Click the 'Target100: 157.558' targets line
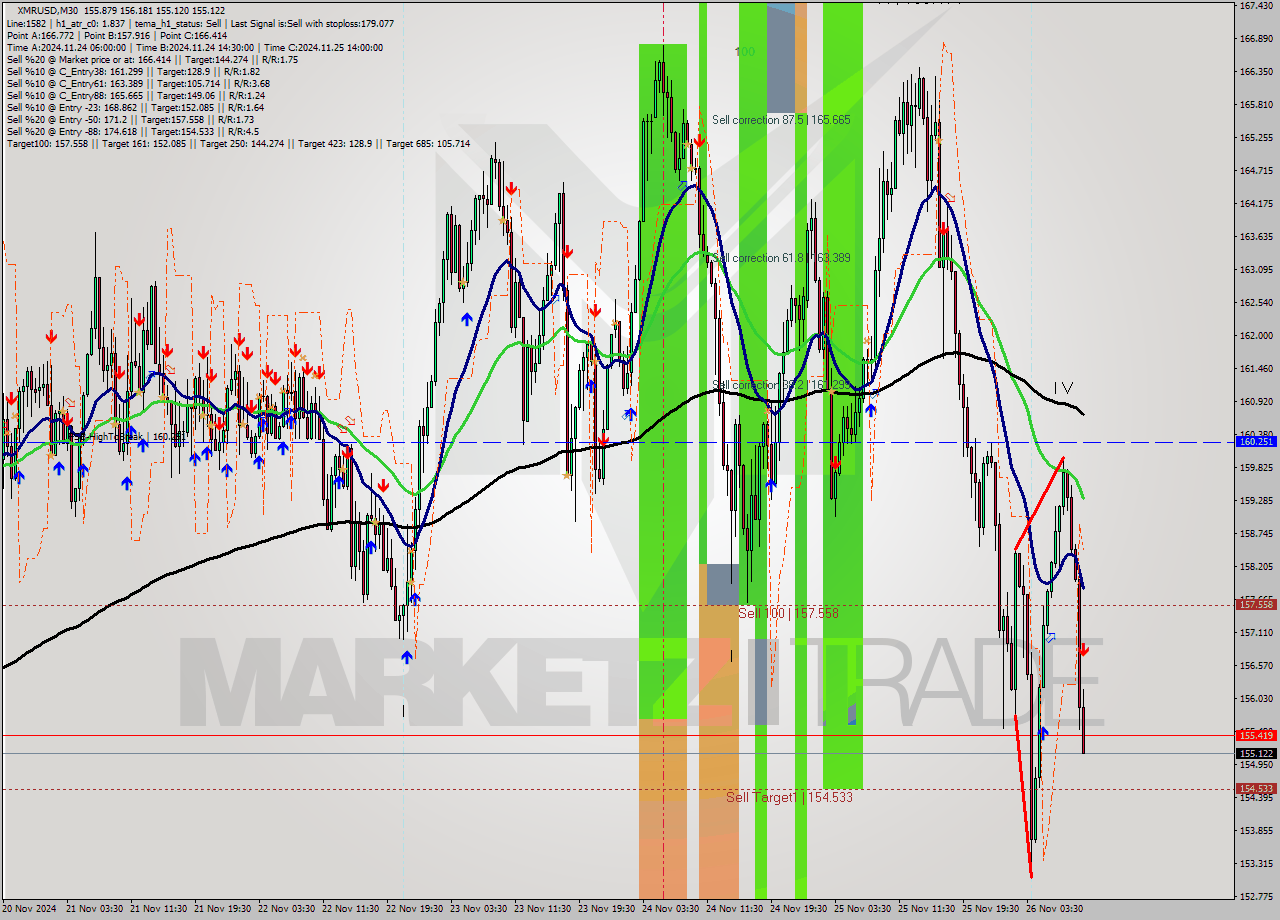Screen dimensions: 1280x920 coord(238,143)
